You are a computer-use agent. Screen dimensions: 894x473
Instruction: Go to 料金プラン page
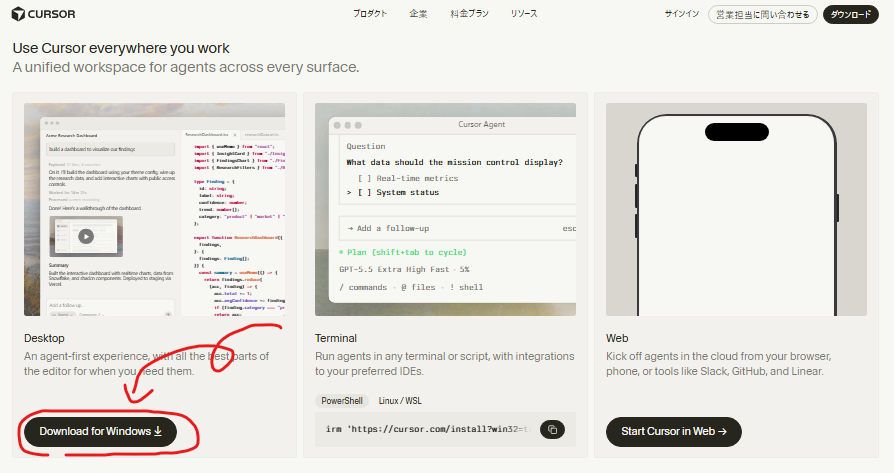tap(469, 14)
